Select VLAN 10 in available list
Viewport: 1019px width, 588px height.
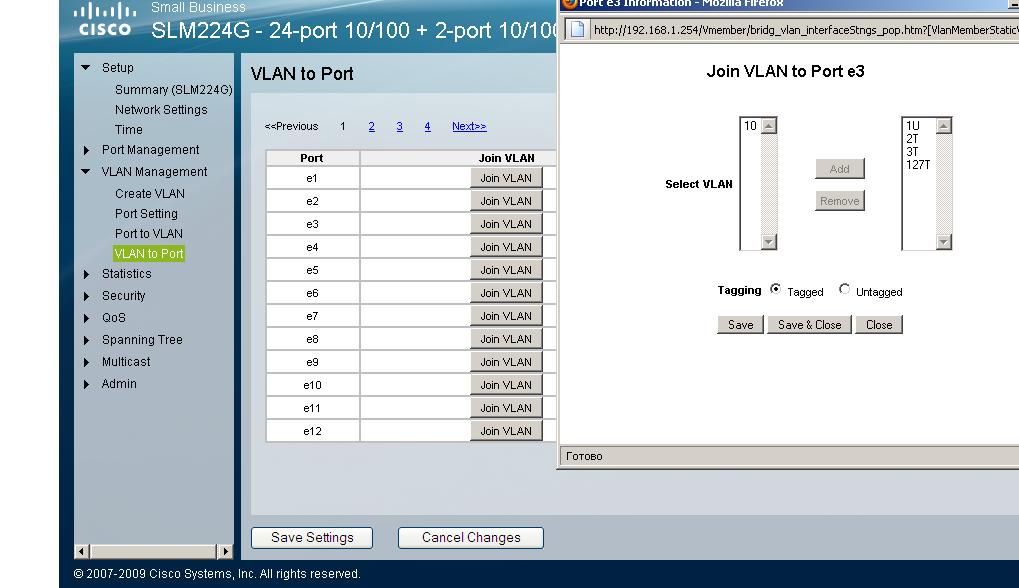click(751, 126)
